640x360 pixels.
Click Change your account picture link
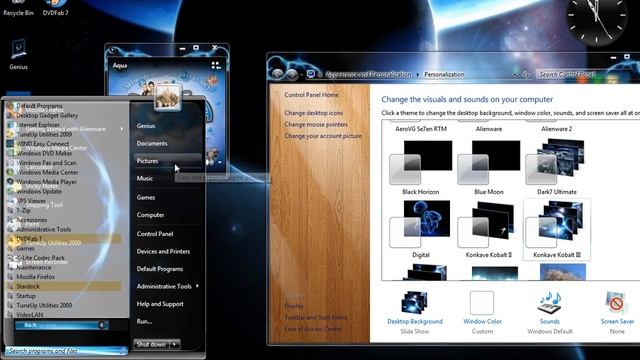(x=323, y=136)
